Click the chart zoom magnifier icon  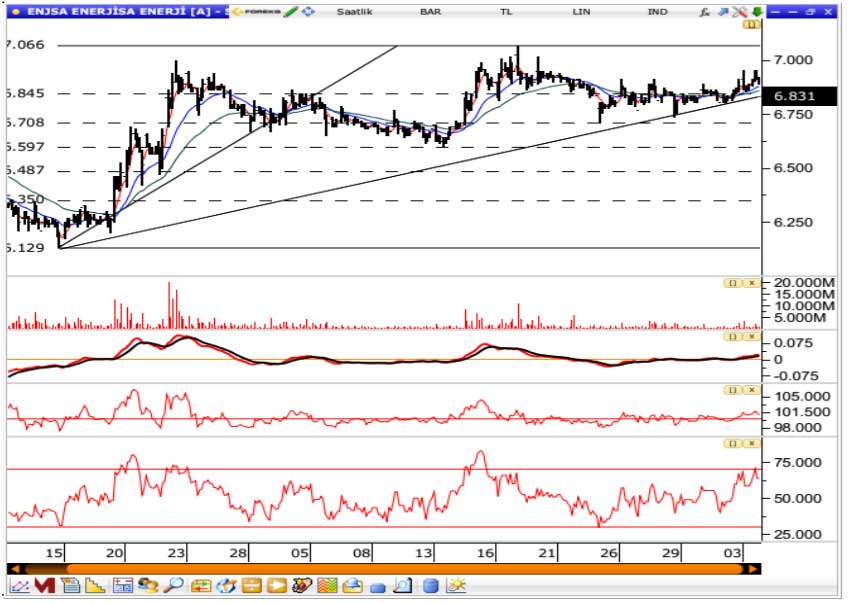pyautogui.click(x=402, y=586)
